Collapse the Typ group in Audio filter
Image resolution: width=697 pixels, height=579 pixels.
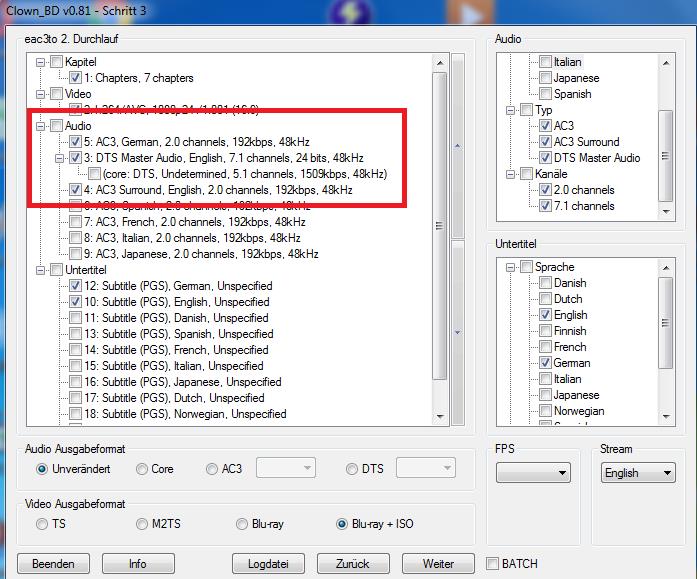[510, 110]
